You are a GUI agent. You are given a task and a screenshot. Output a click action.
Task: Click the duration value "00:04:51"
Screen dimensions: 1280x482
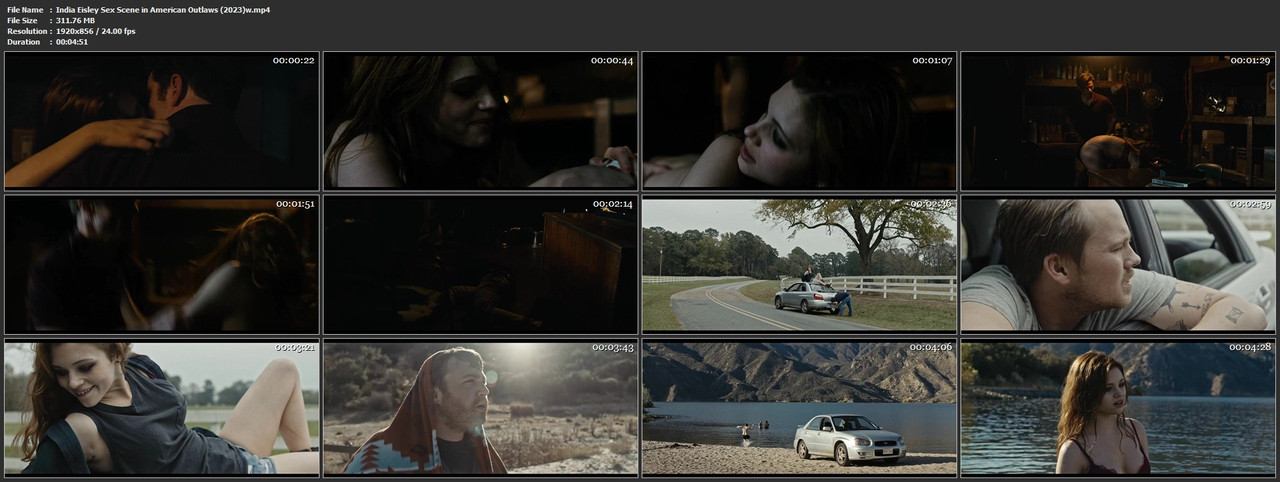[x=73, y=42]
